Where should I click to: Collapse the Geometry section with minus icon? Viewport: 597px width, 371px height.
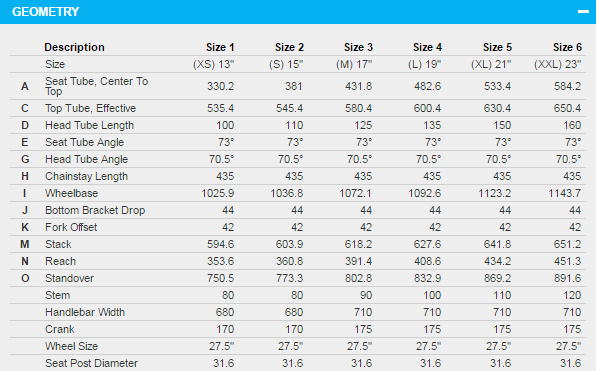[x=583, y=12]
